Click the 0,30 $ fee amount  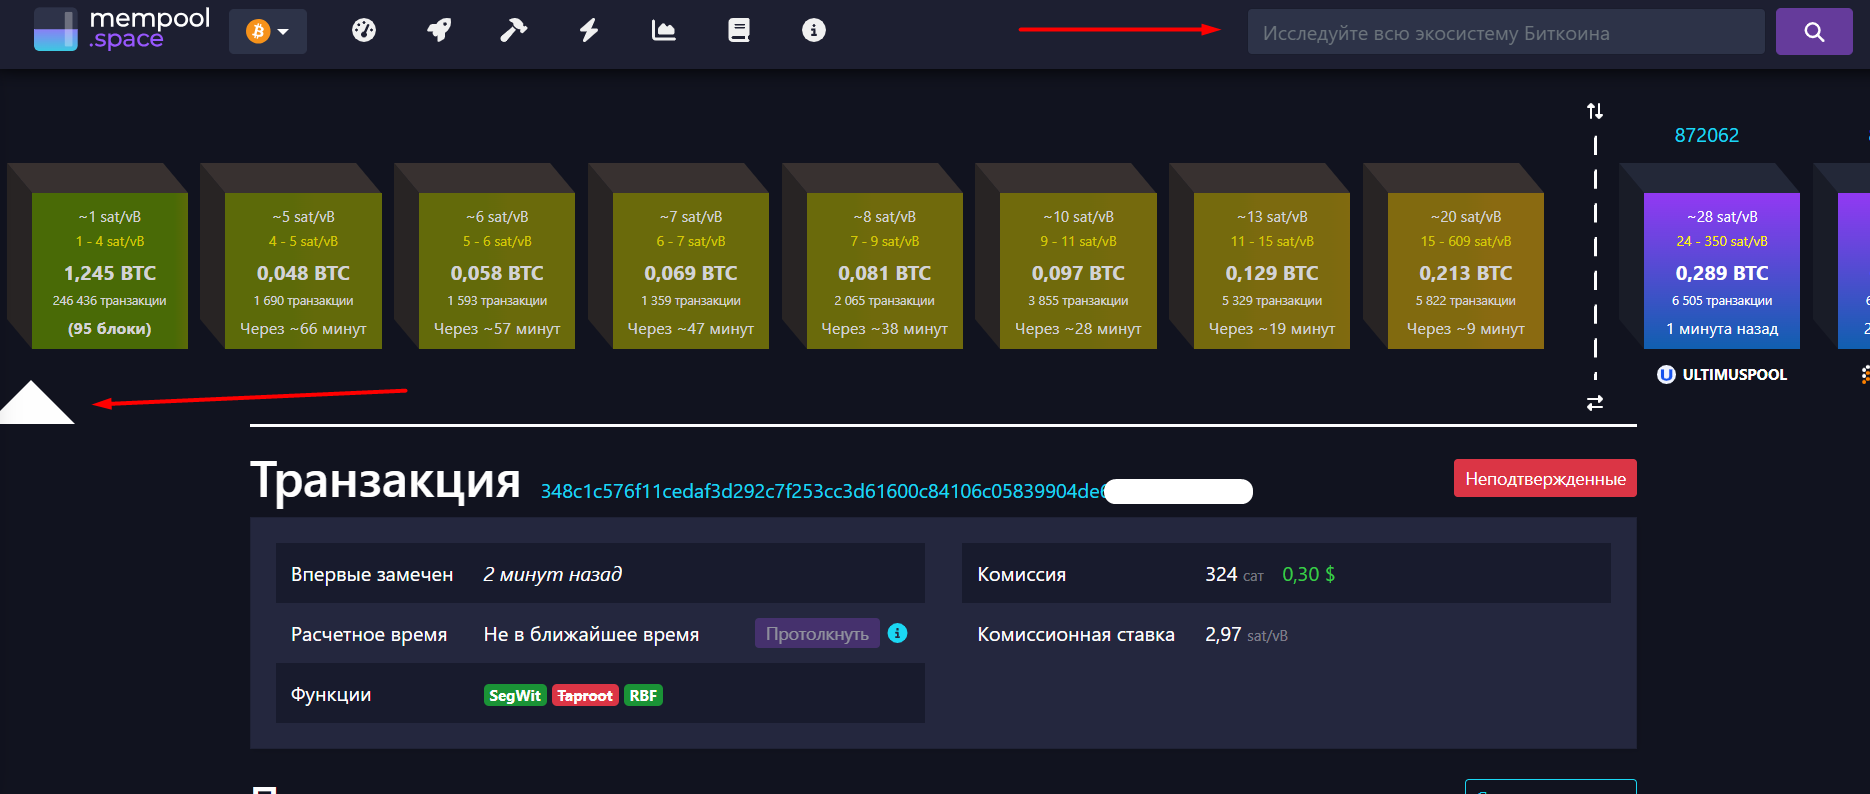[x=1308, y=575]
